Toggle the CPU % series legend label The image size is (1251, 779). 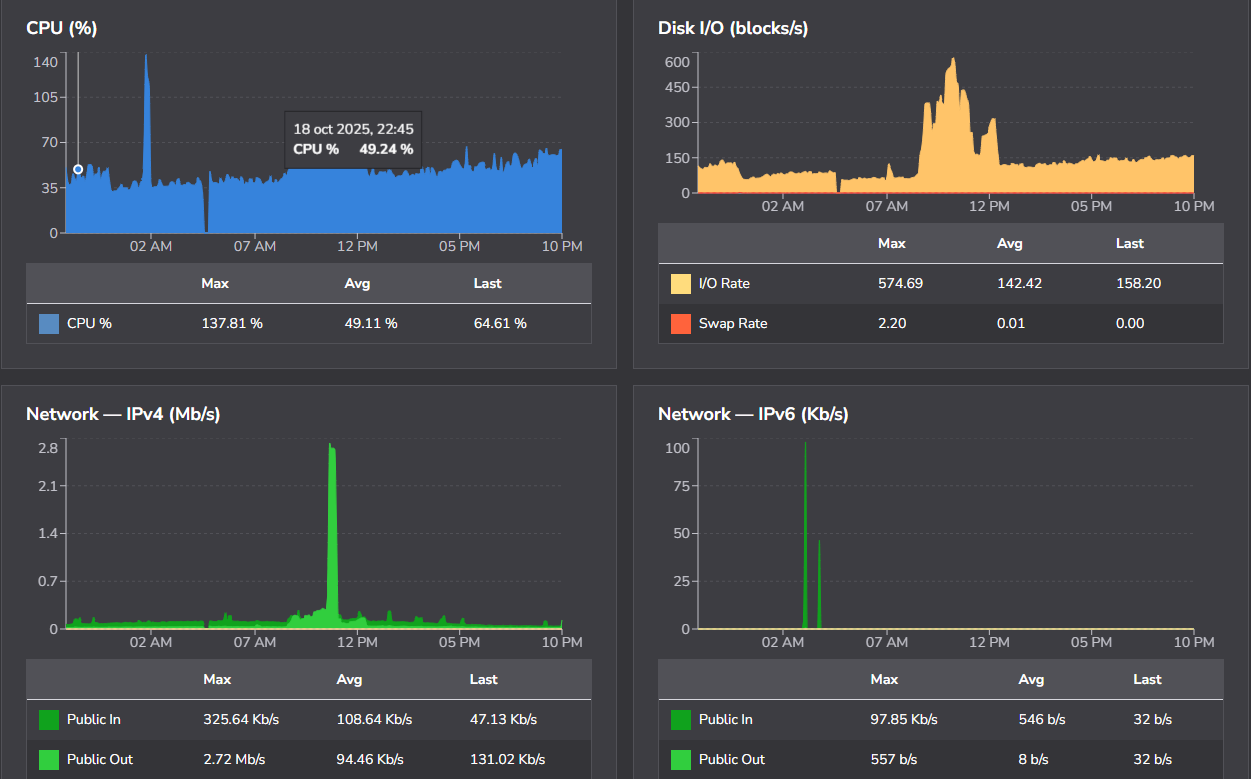tap(89, 324)
